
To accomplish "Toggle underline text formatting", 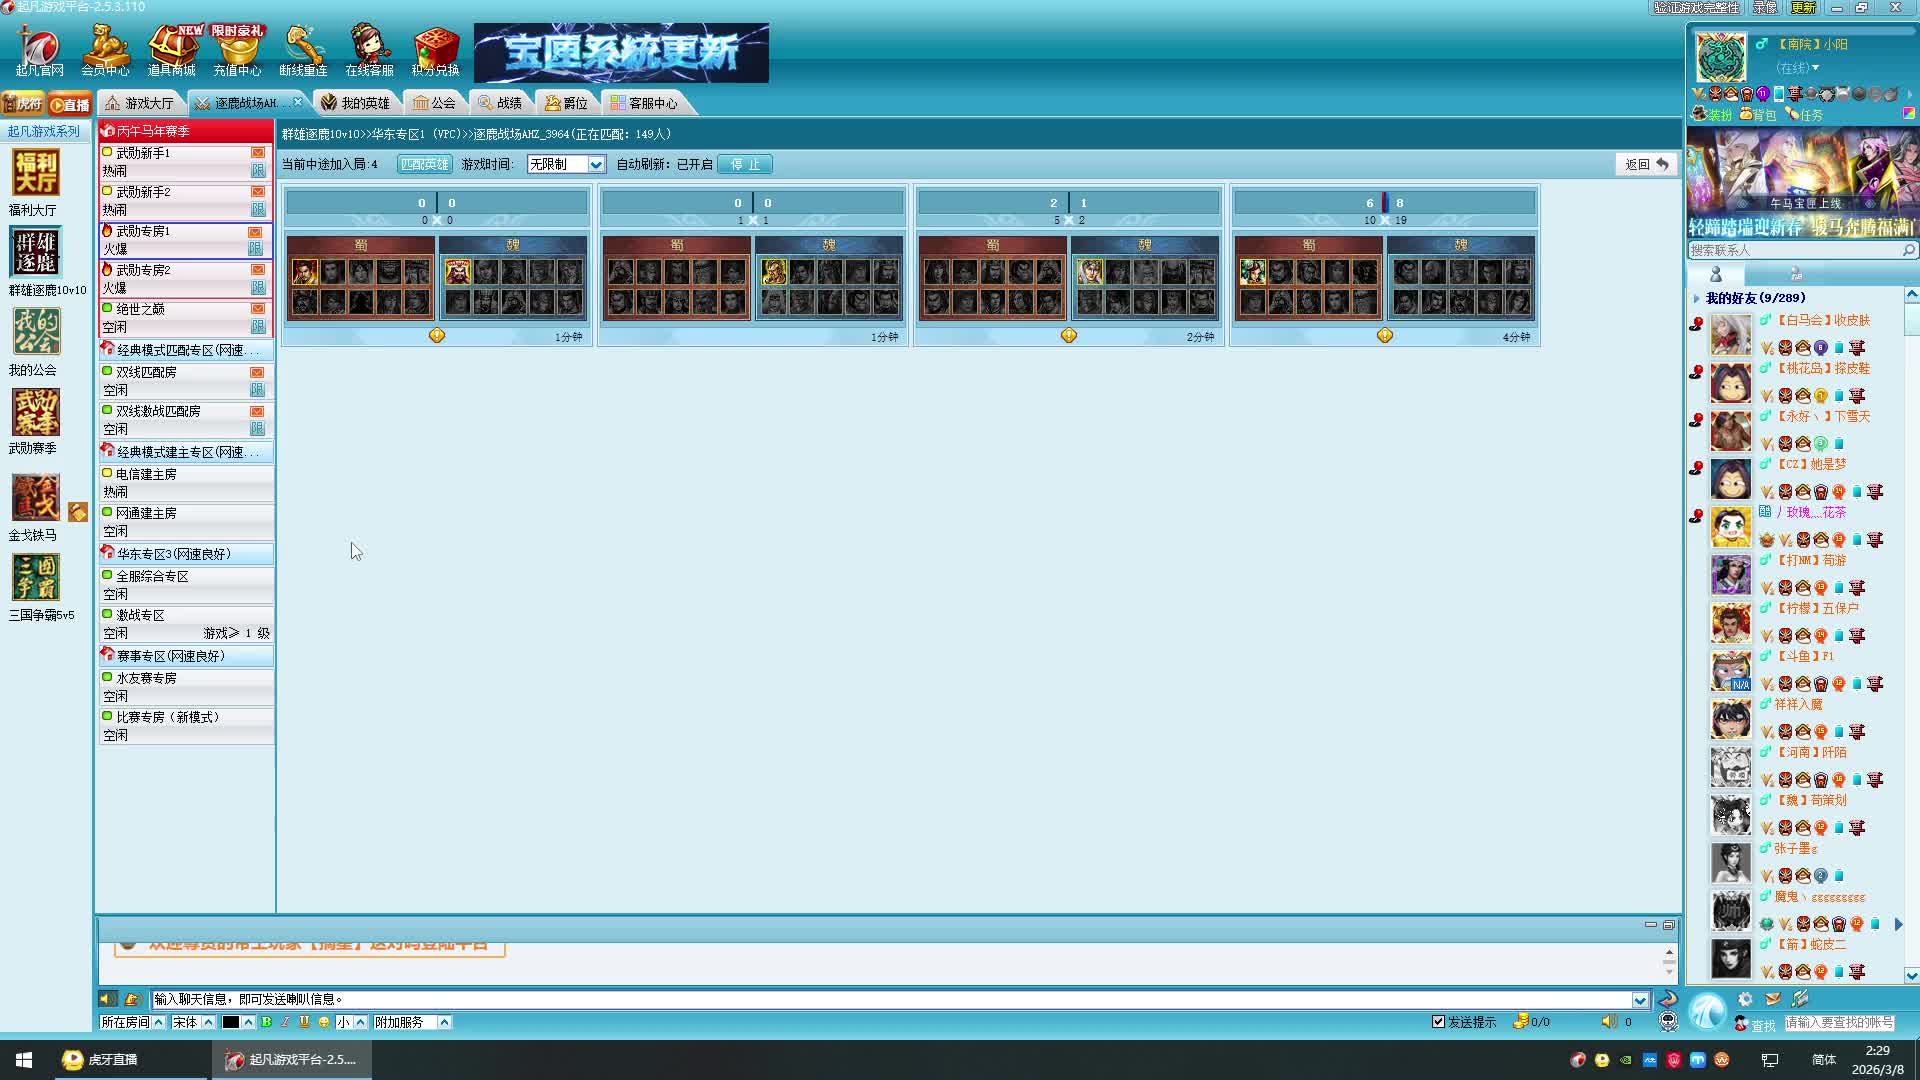I will pos(304,1022).
